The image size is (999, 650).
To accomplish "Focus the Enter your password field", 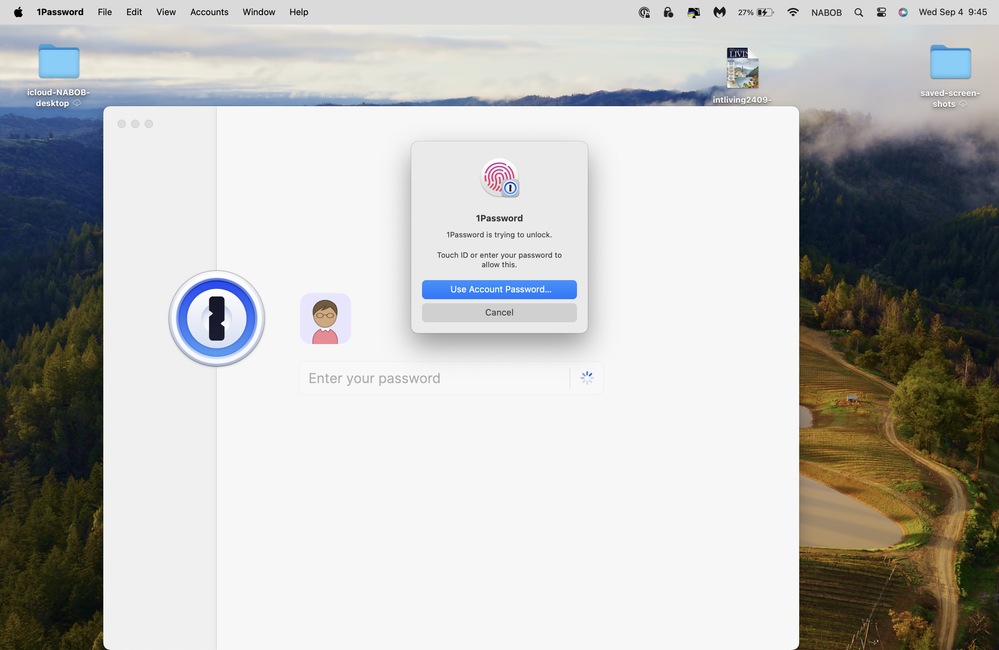I will coord(435,378).
